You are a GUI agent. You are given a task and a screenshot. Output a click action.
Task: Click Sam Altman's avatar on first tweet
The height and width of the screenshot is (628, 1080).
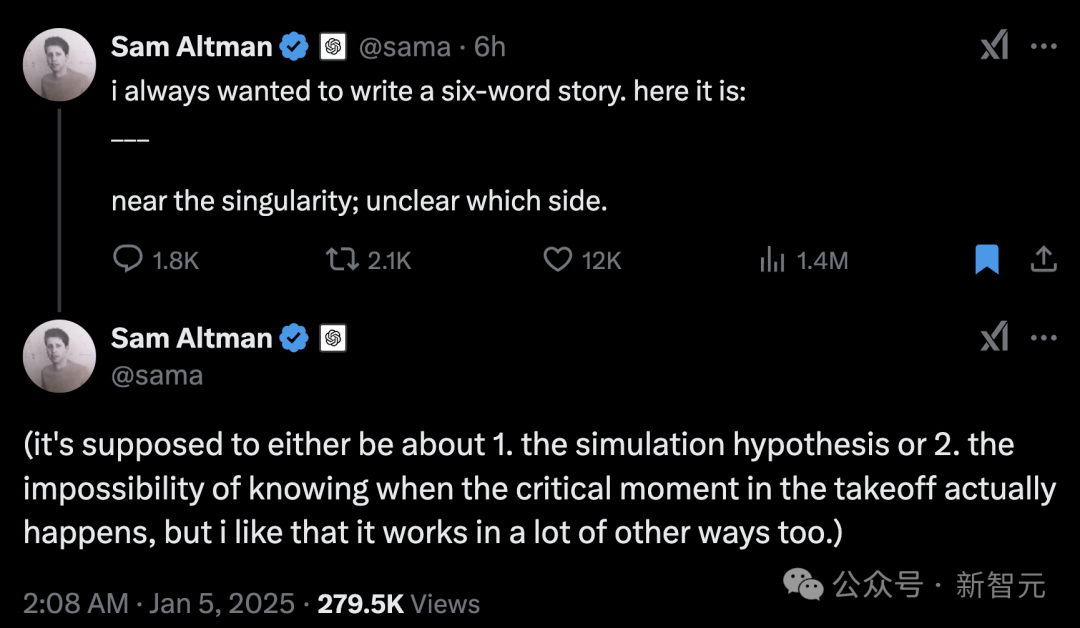pyautogui.click(x=59, y=64)
